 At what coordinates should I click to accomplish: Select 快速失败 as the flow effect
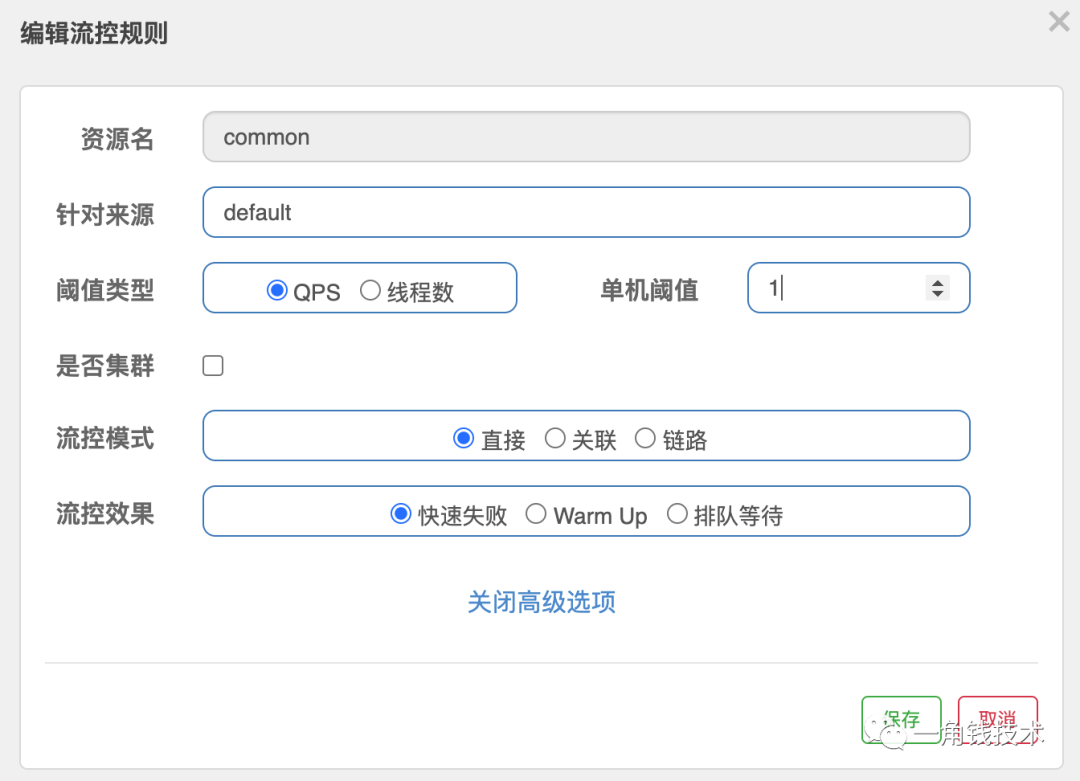[401, 514]
